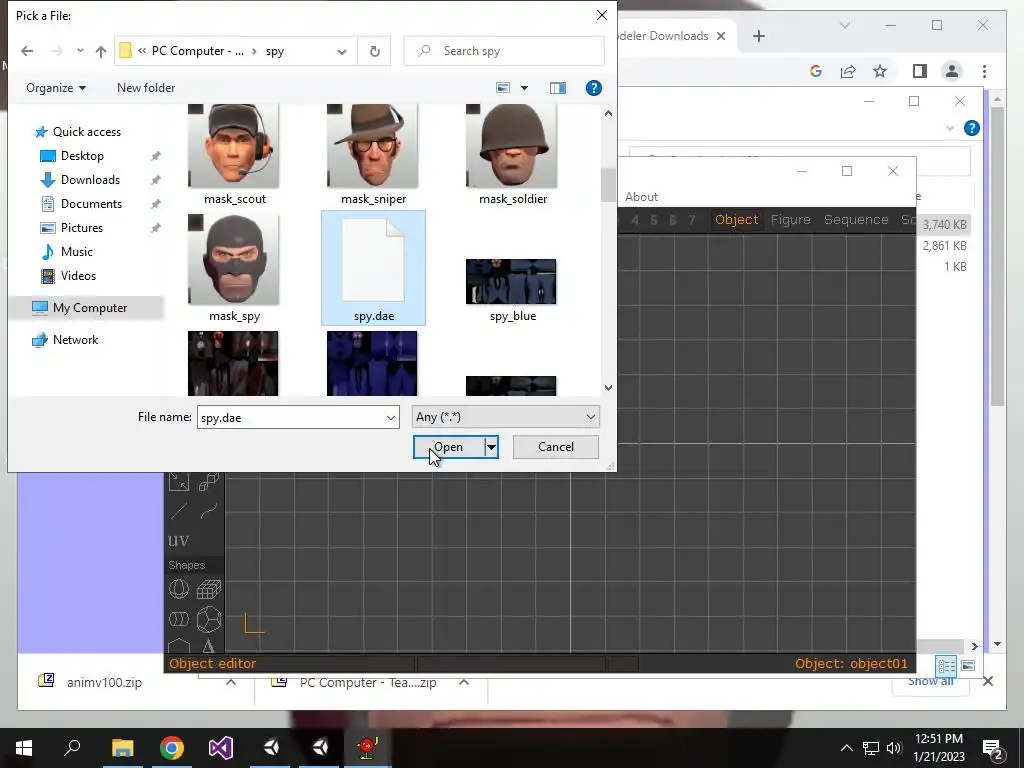The height and width of the screenshot is (768, 1024).
Task: Open a new Chrome tab
Action: point(758,37)
